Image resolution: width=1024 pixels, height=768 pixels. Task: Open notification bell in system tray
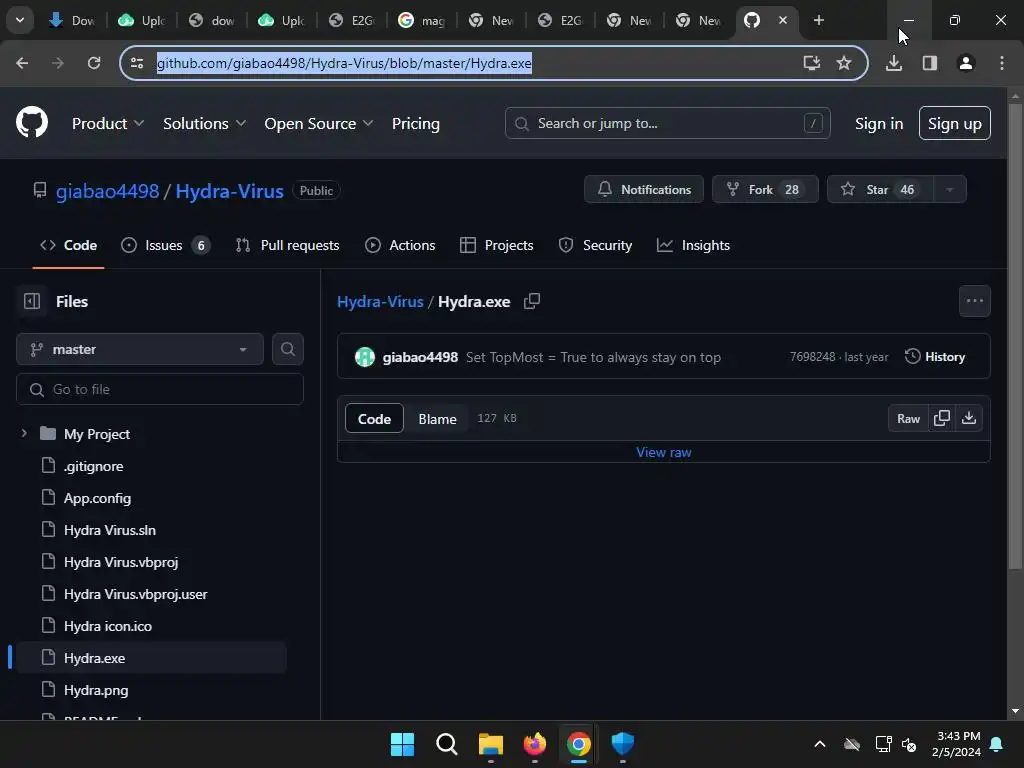pyautogui.click(x=997, y=744)
